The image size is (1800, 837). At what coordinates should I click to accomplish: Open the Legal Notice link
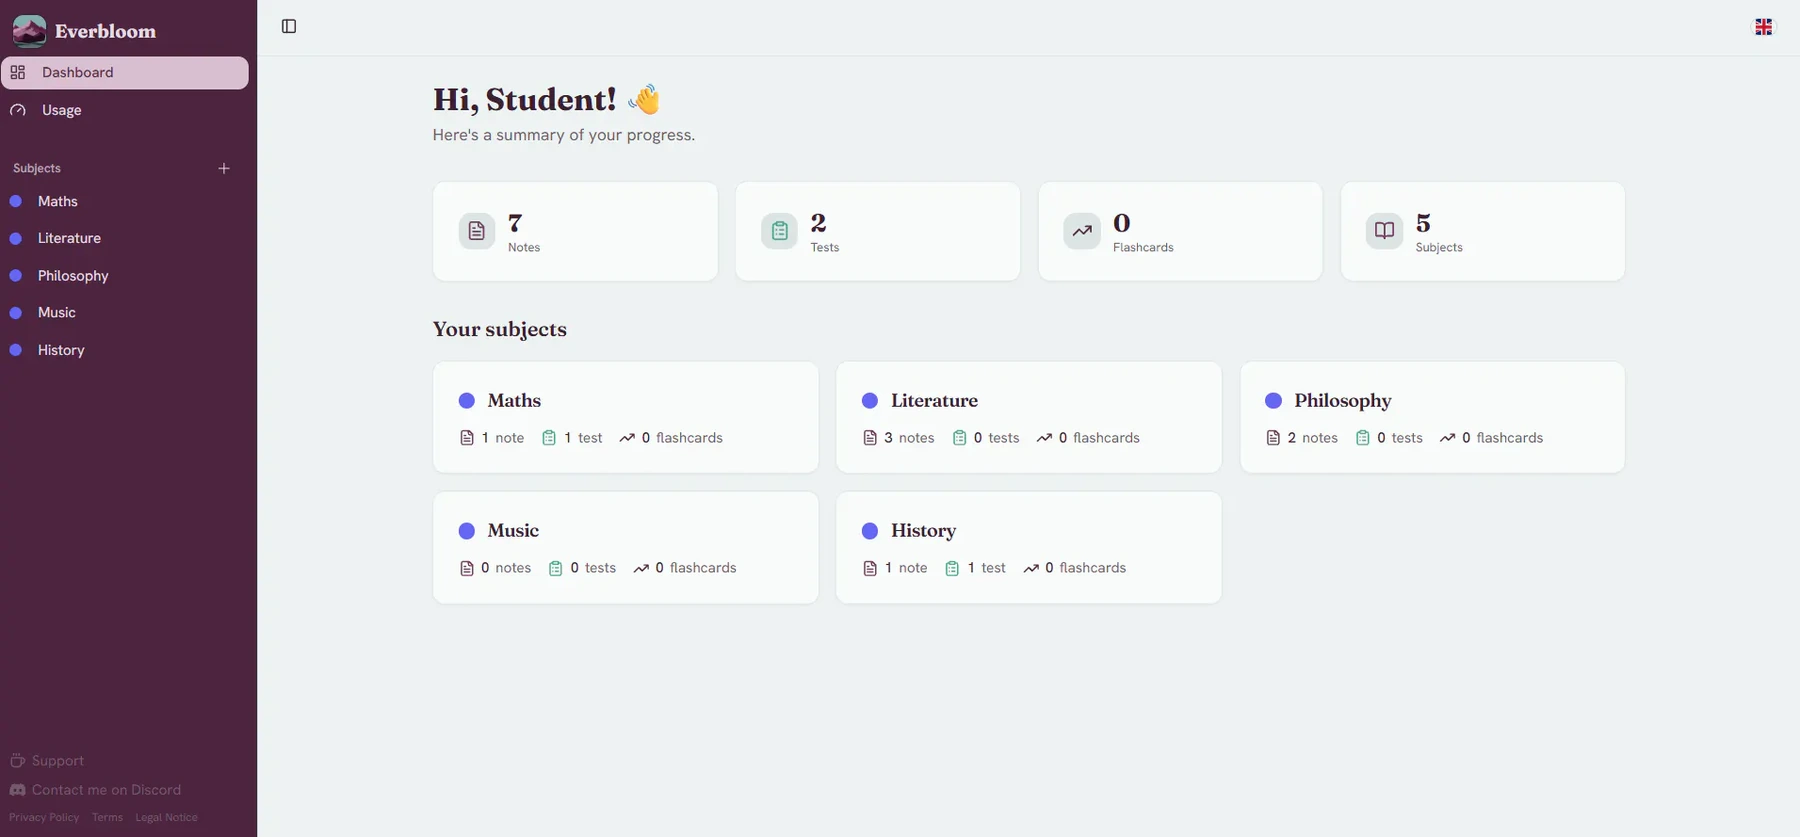click(x=167, y=817)
